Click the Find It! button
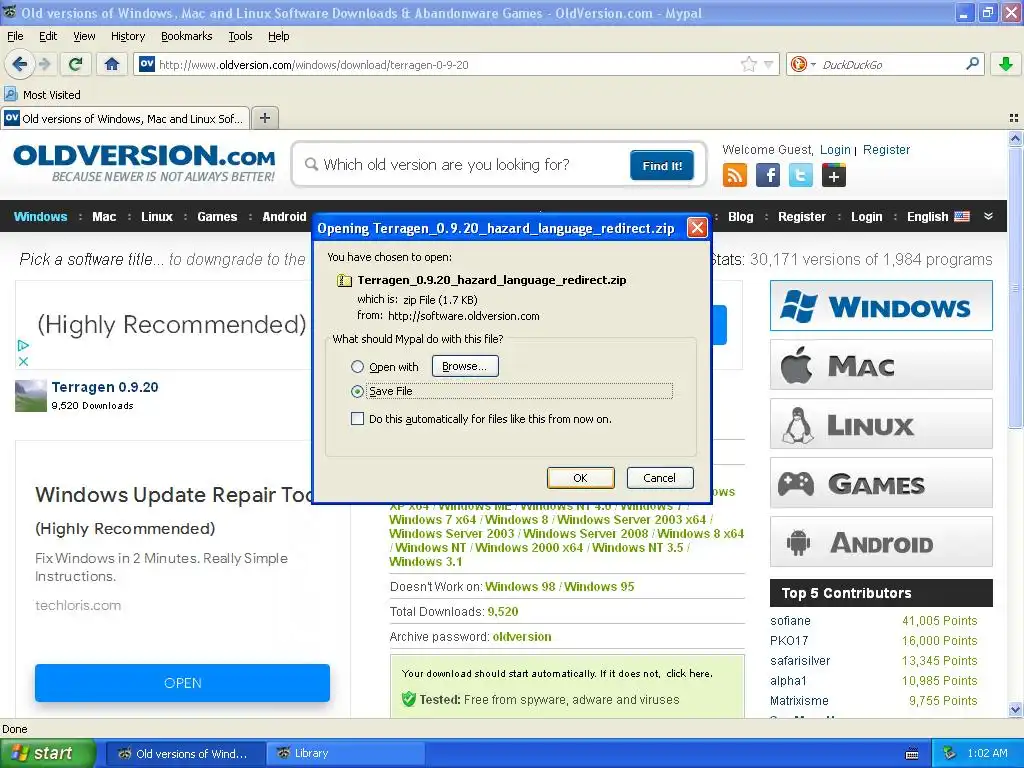1024x768 pixels. coord(662,165)
